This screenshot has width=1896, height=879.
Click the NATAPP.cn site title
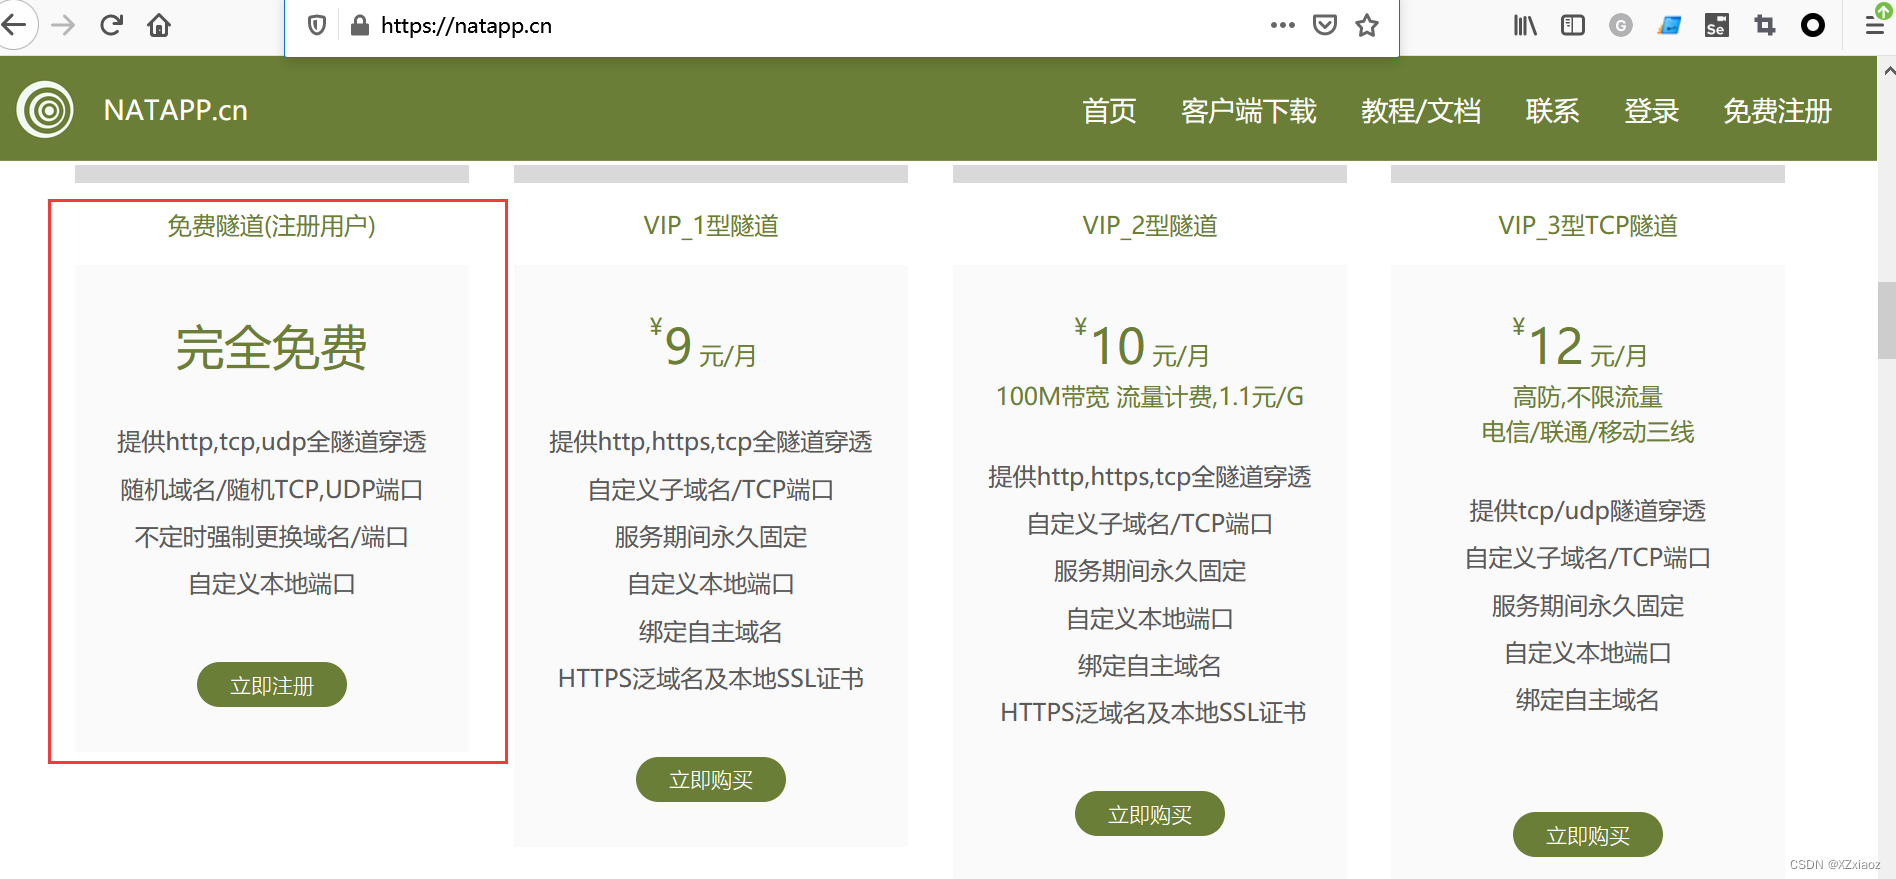(x=176, y=110)
